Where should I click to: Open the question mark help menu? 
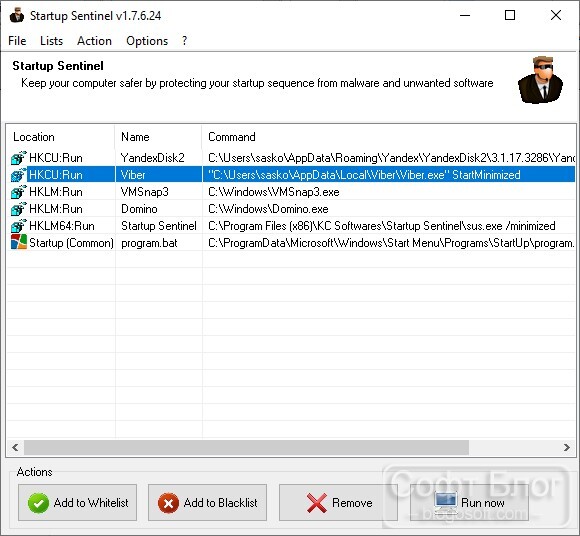tap(185, 41)
